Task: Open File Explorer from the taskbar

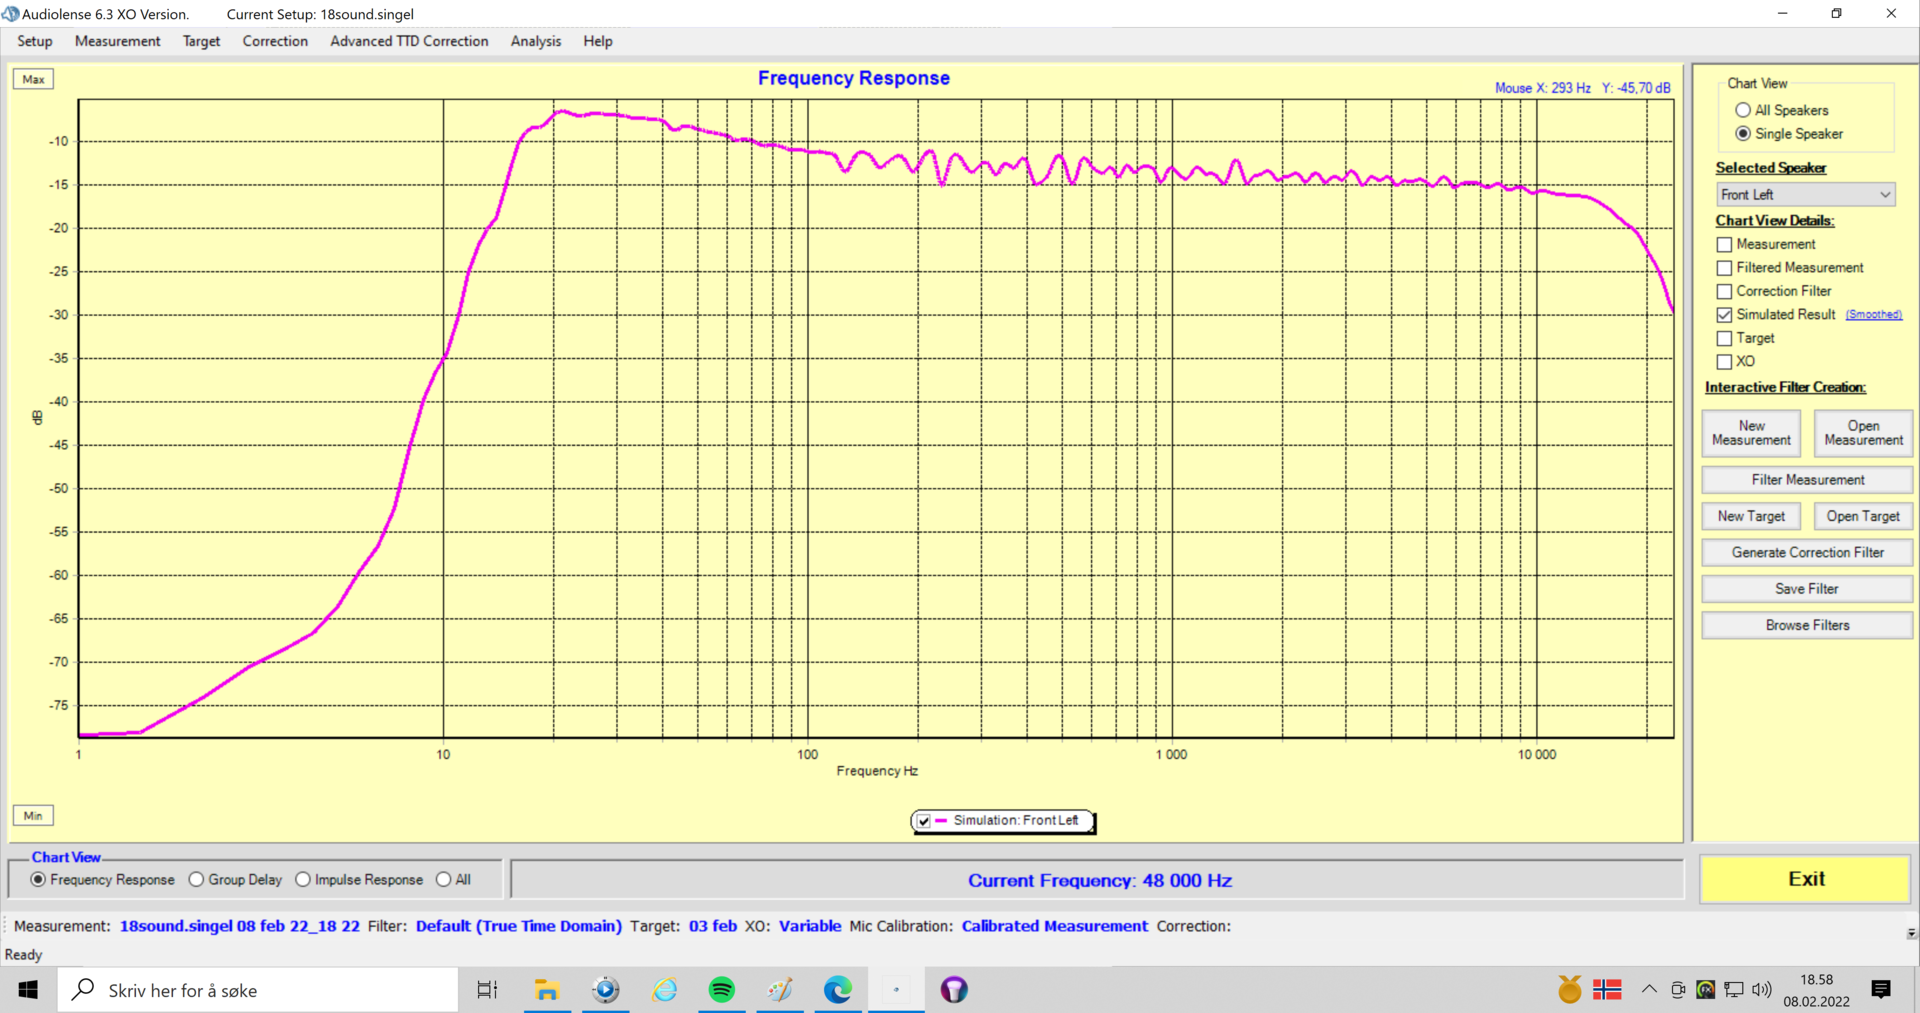Action: coord(546,990)
